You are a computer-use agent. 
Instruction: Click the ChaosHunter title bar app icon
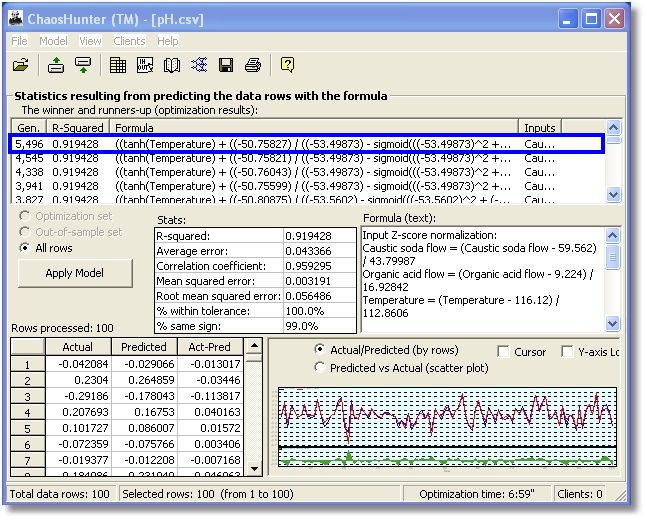(x=16, y=19)
